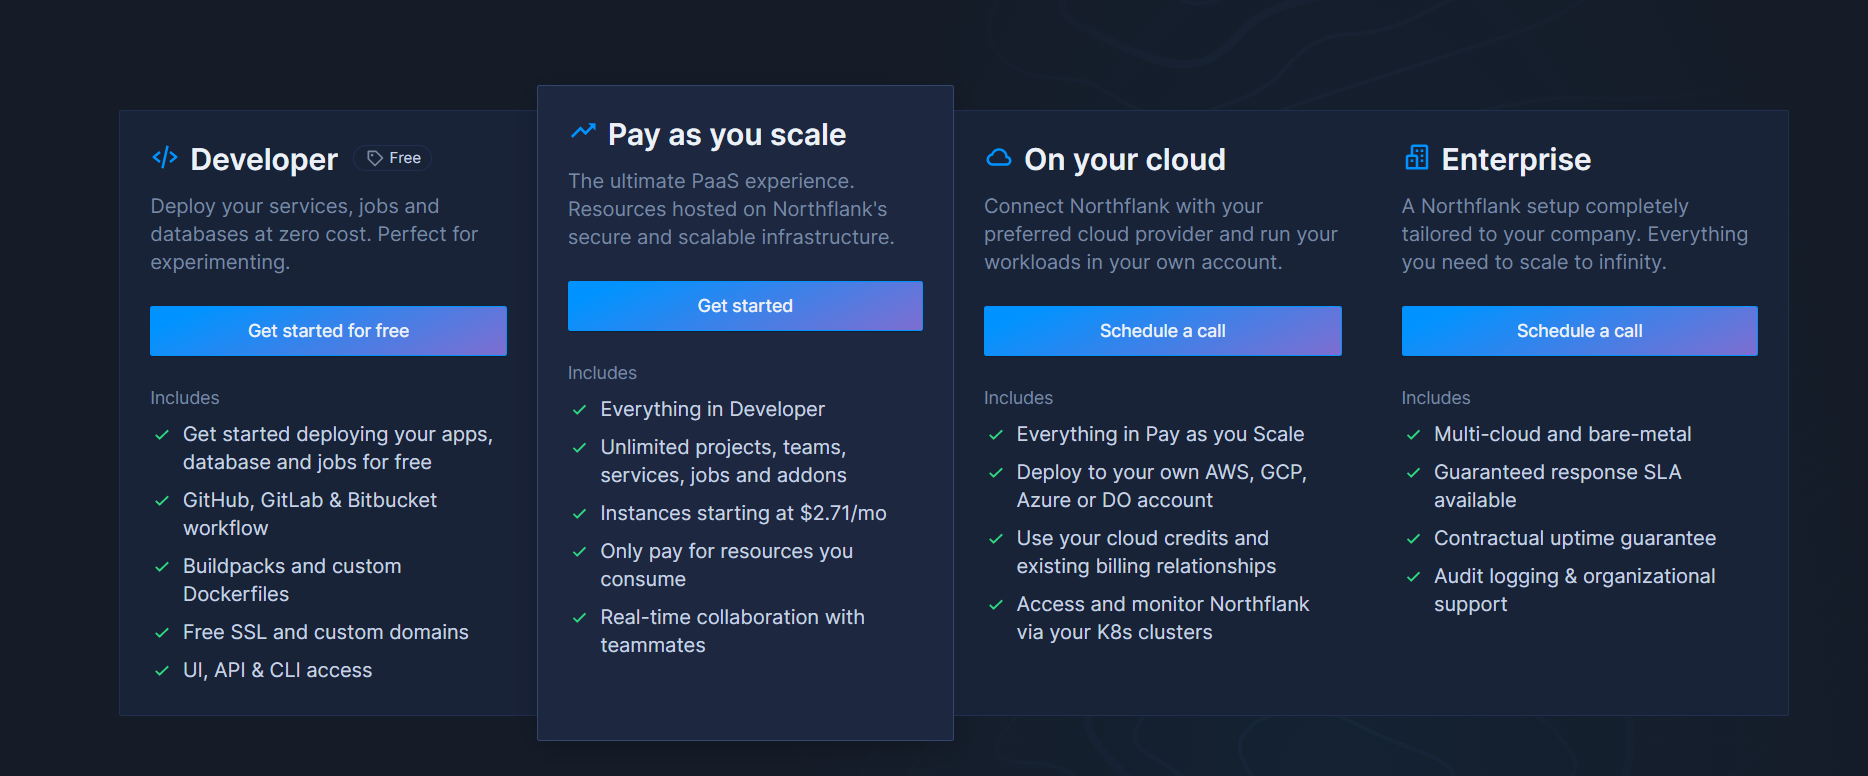Click the text Real-time collaboration with teammates
Screen dimensions: 1868x776
(x=733, y=631)
